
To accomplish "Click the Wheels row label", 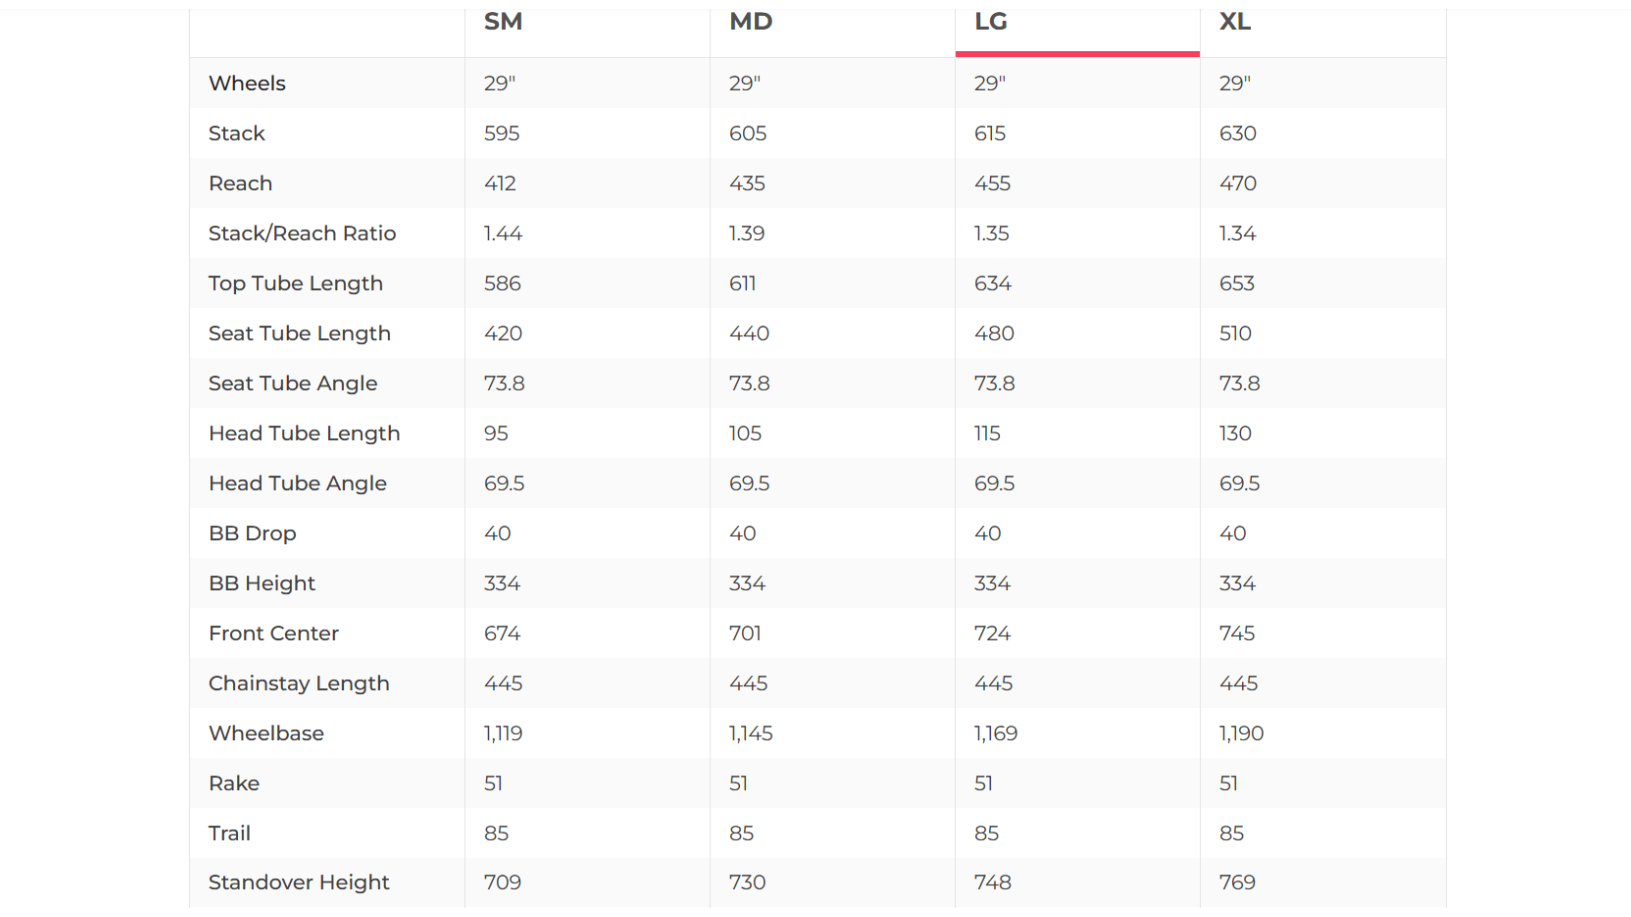I will (247, 83).
